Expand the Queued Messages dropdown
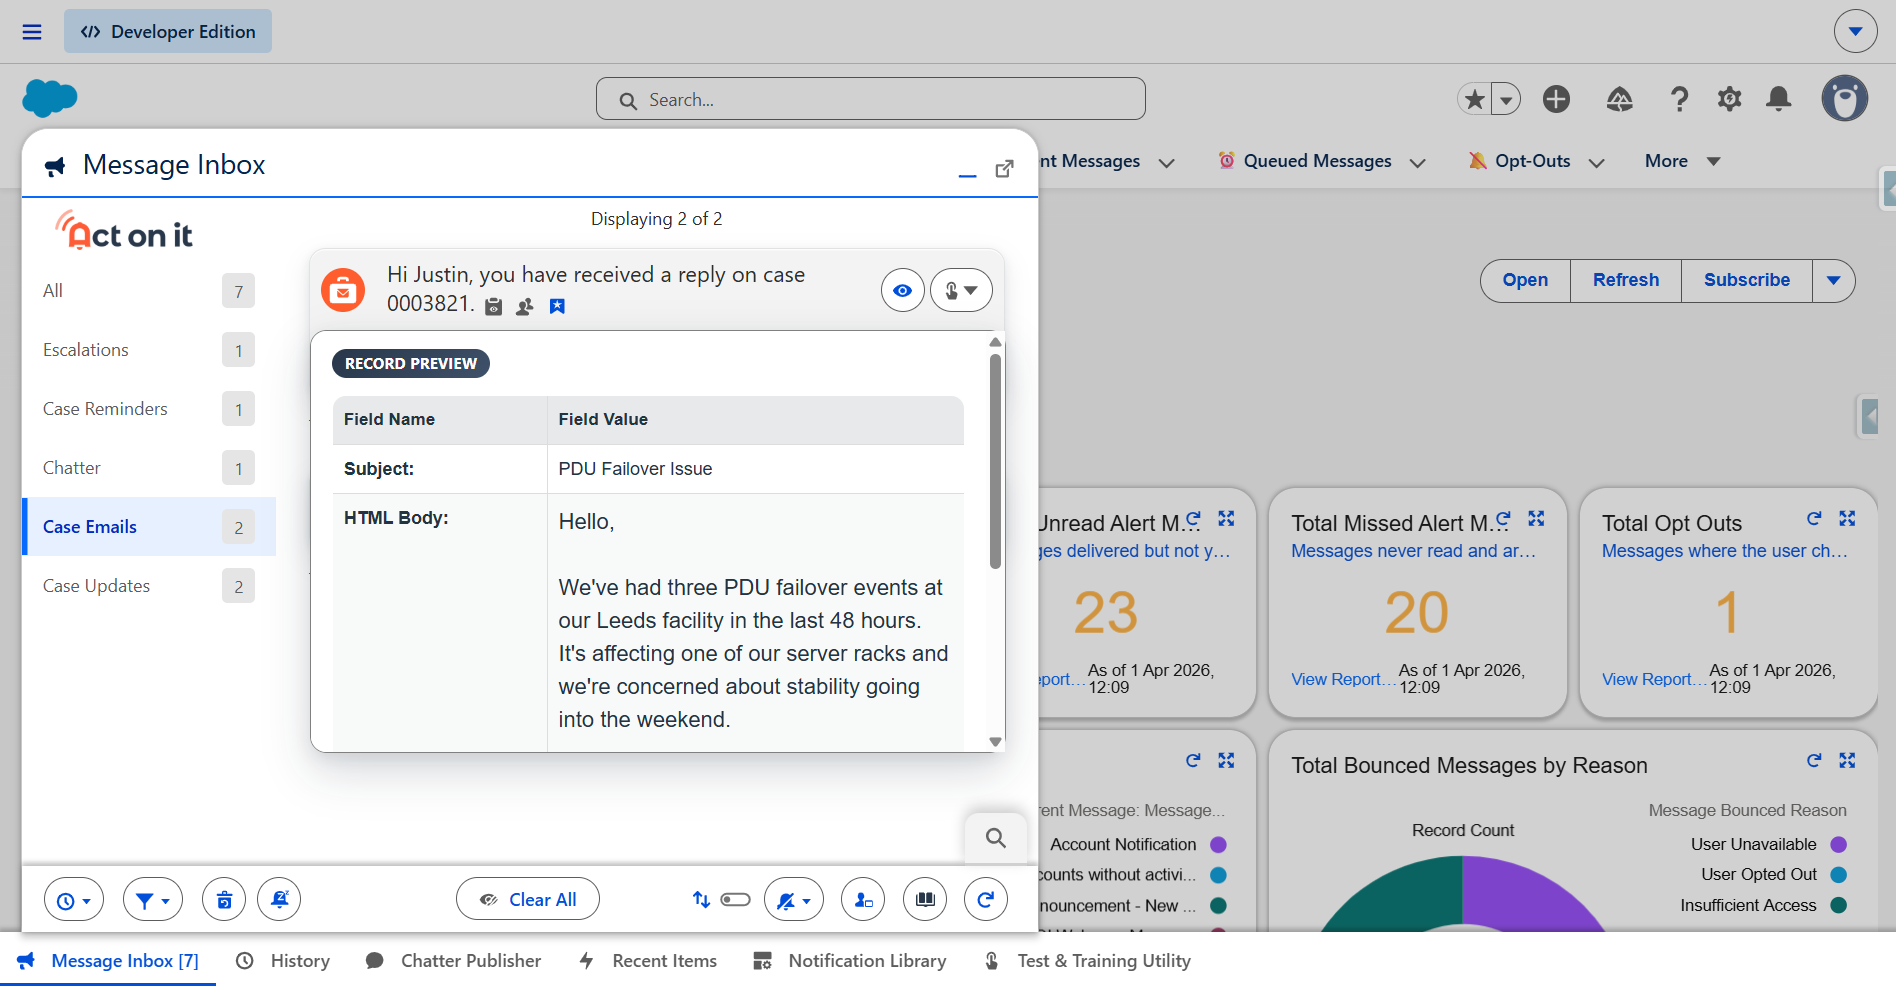This screenshot has width=1896, height=986. 1419,161
